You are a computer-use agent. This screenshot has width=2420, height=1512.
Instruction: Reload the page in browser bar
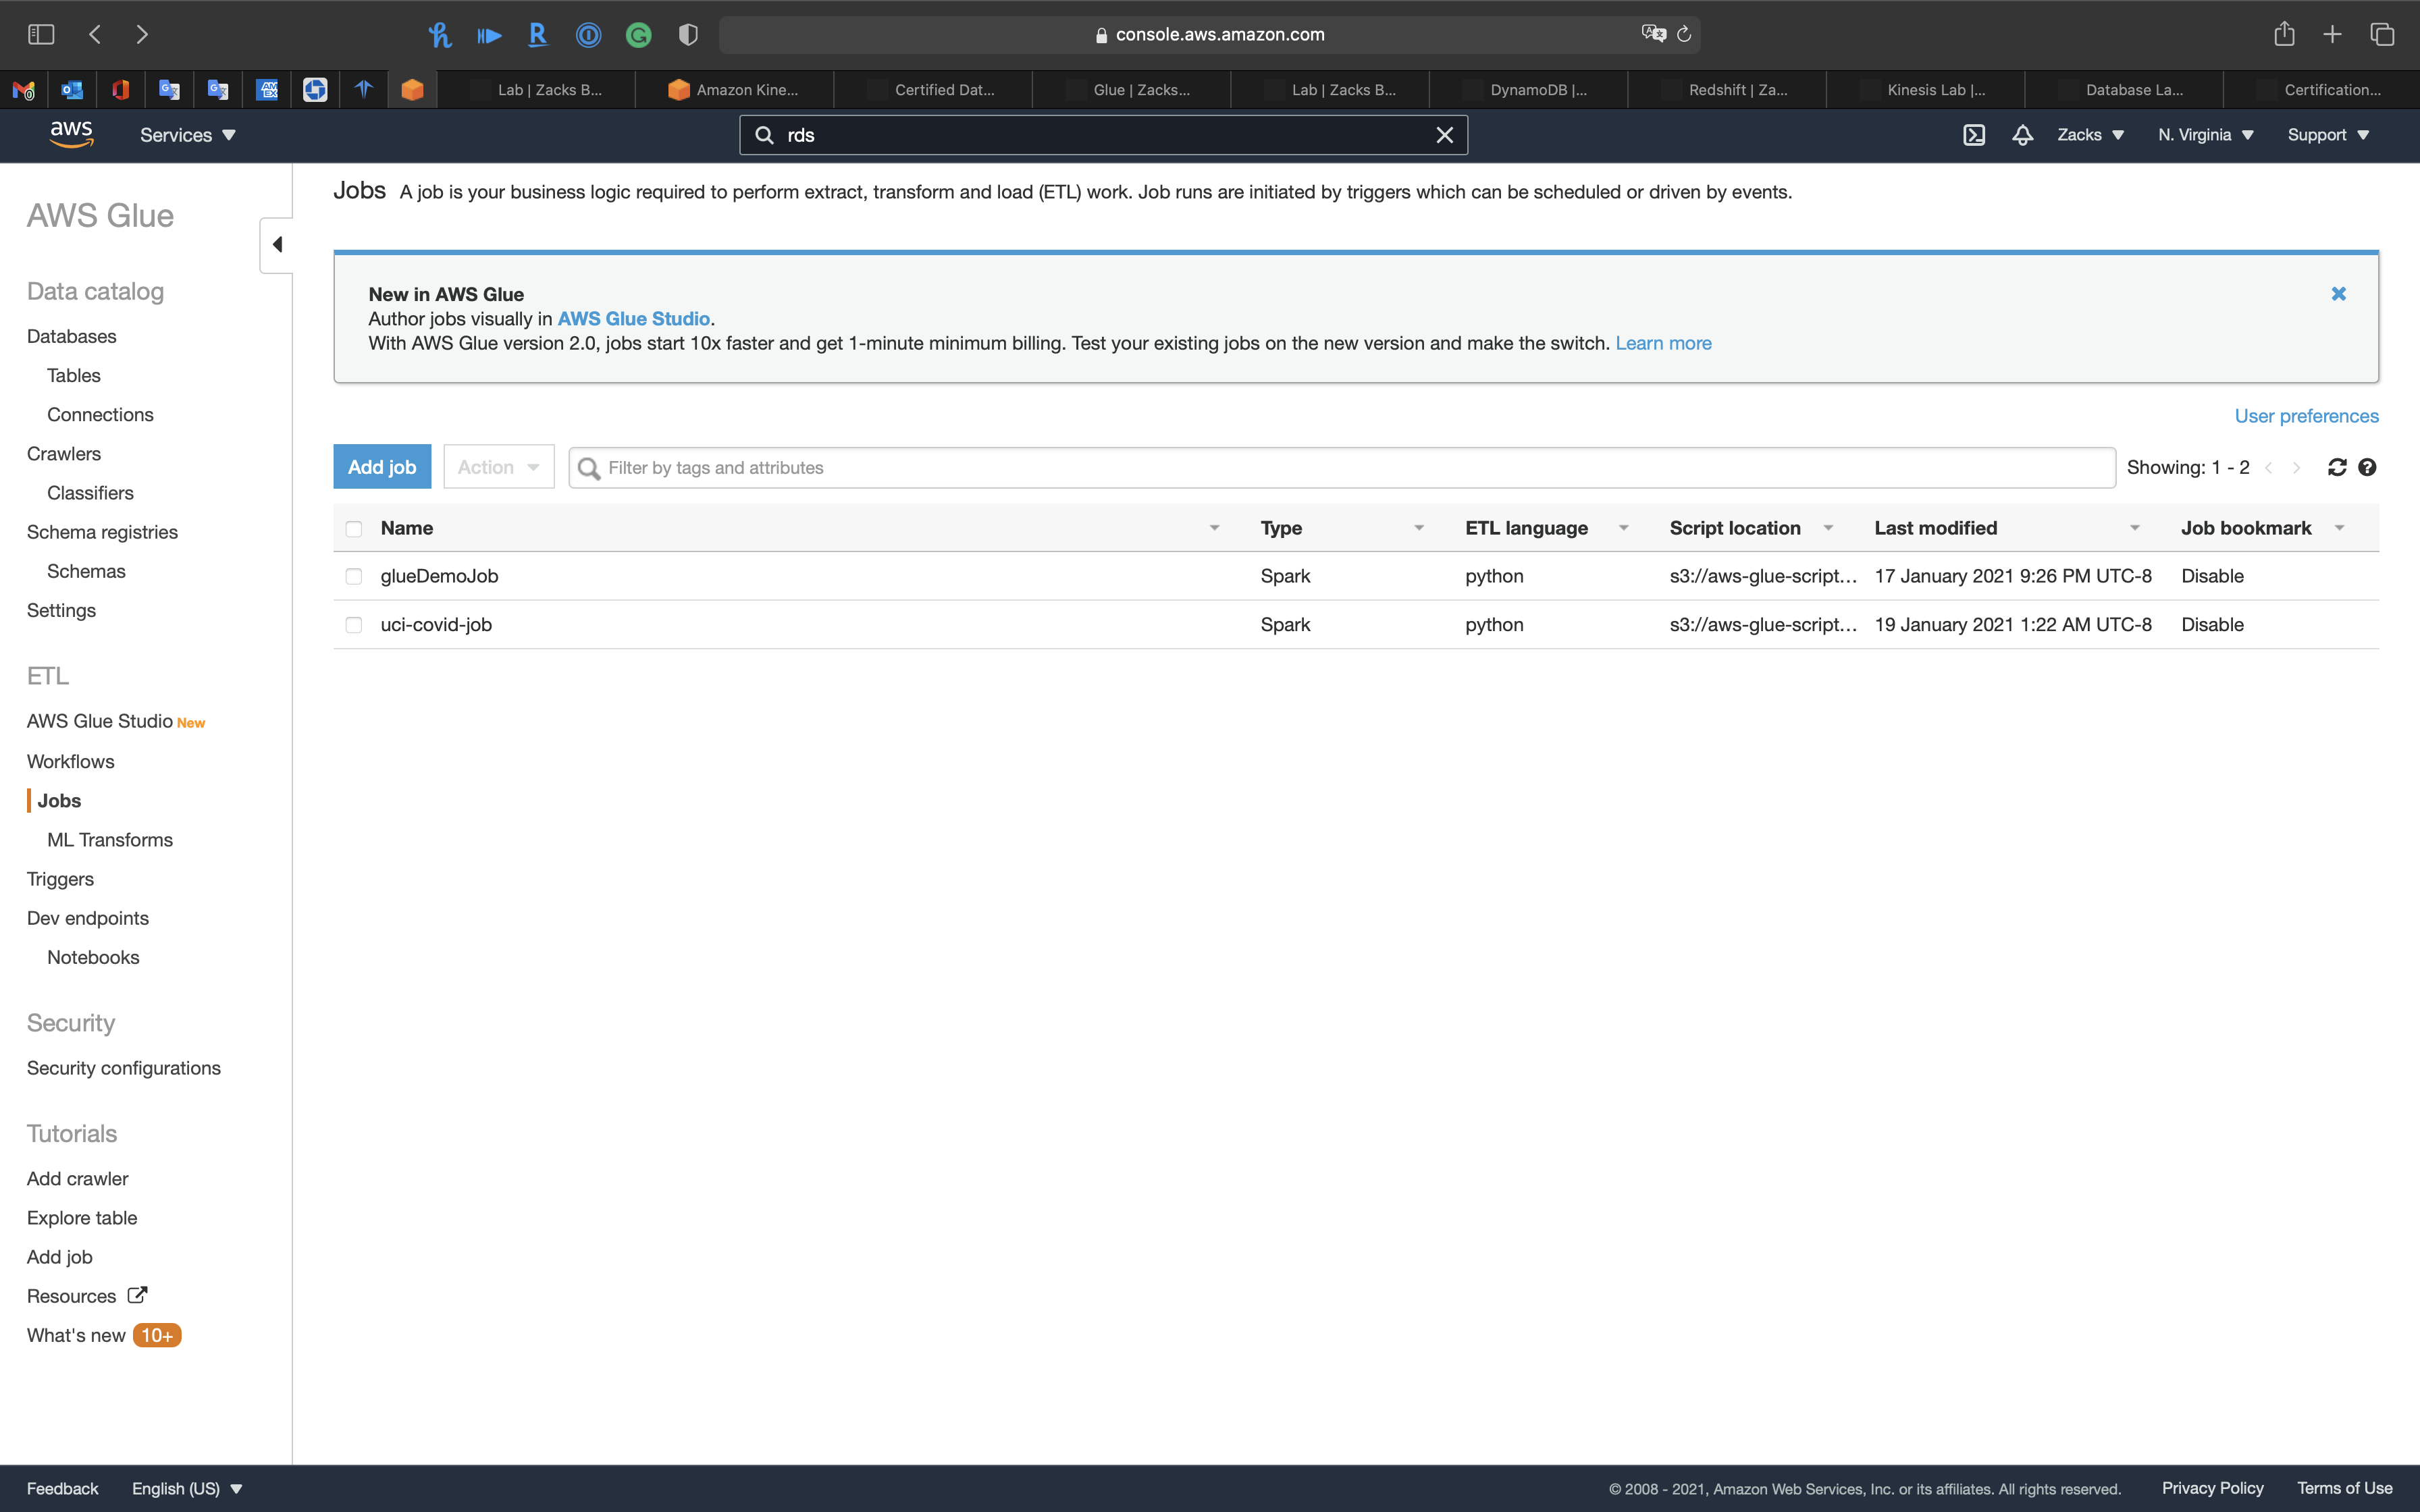point(1684,34)
